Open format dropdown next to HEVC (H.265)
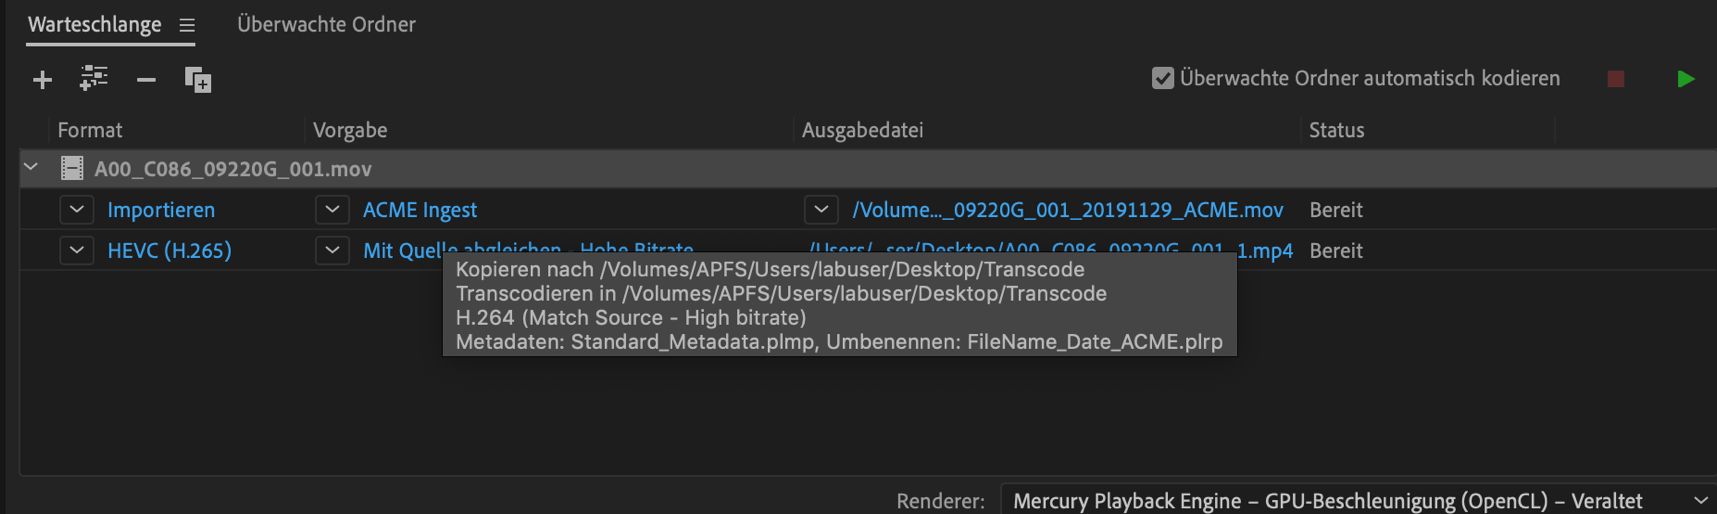This screenshot has width=1717, height=514. (76, 251)
